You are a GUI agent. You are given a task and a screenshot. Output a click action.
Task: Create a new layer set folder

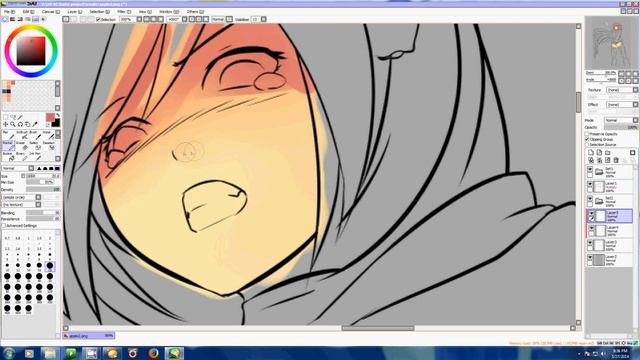(608, 153)
